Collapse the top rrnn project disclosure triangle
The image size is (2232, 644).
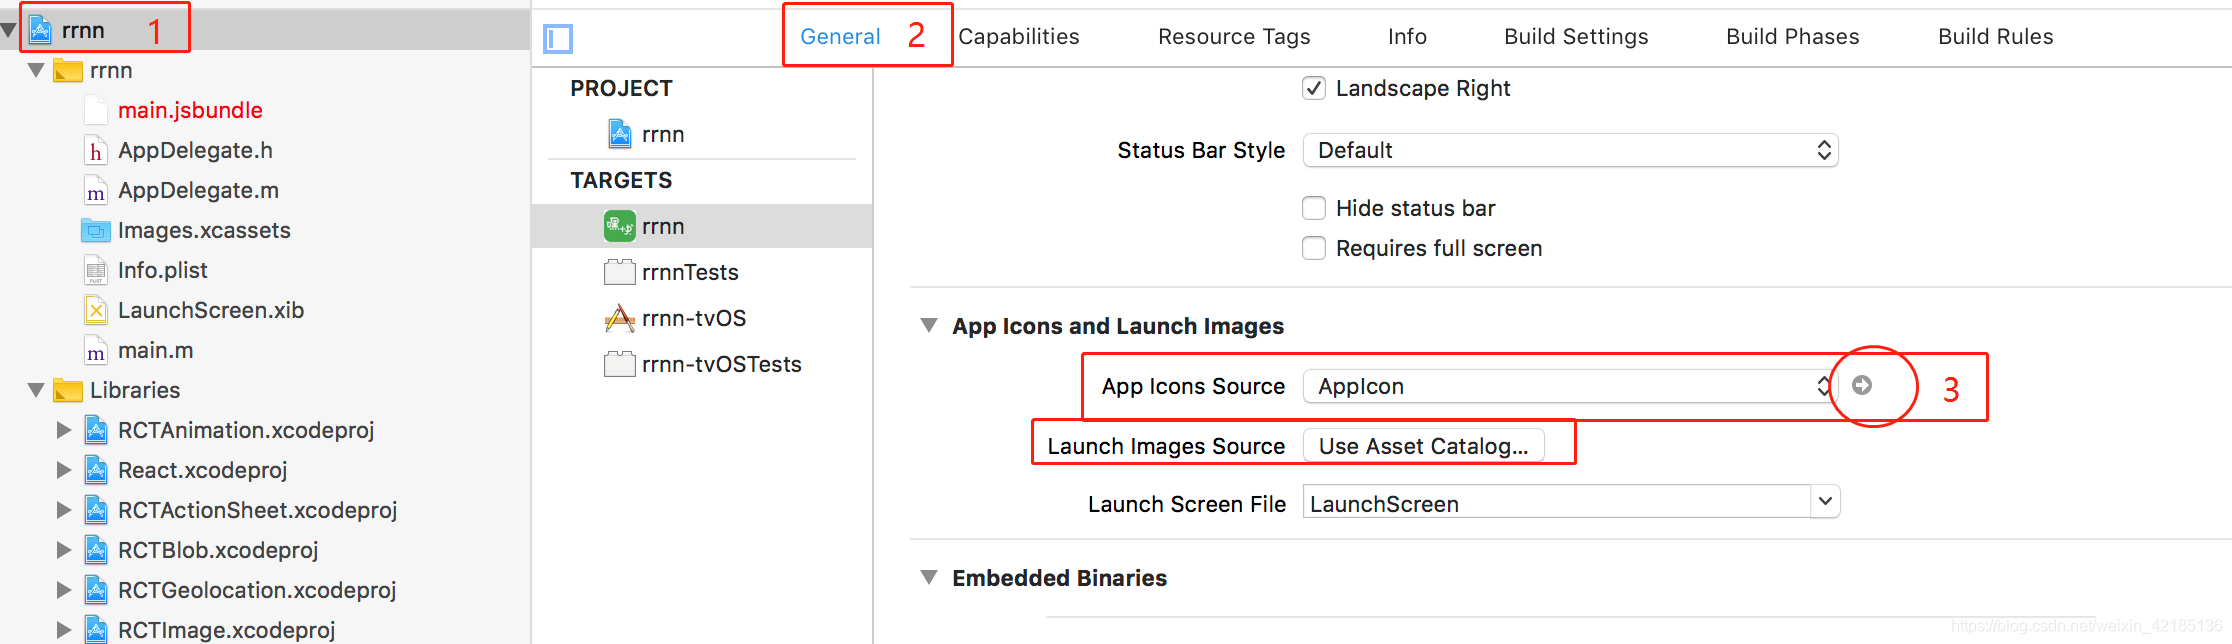point(9,30)
